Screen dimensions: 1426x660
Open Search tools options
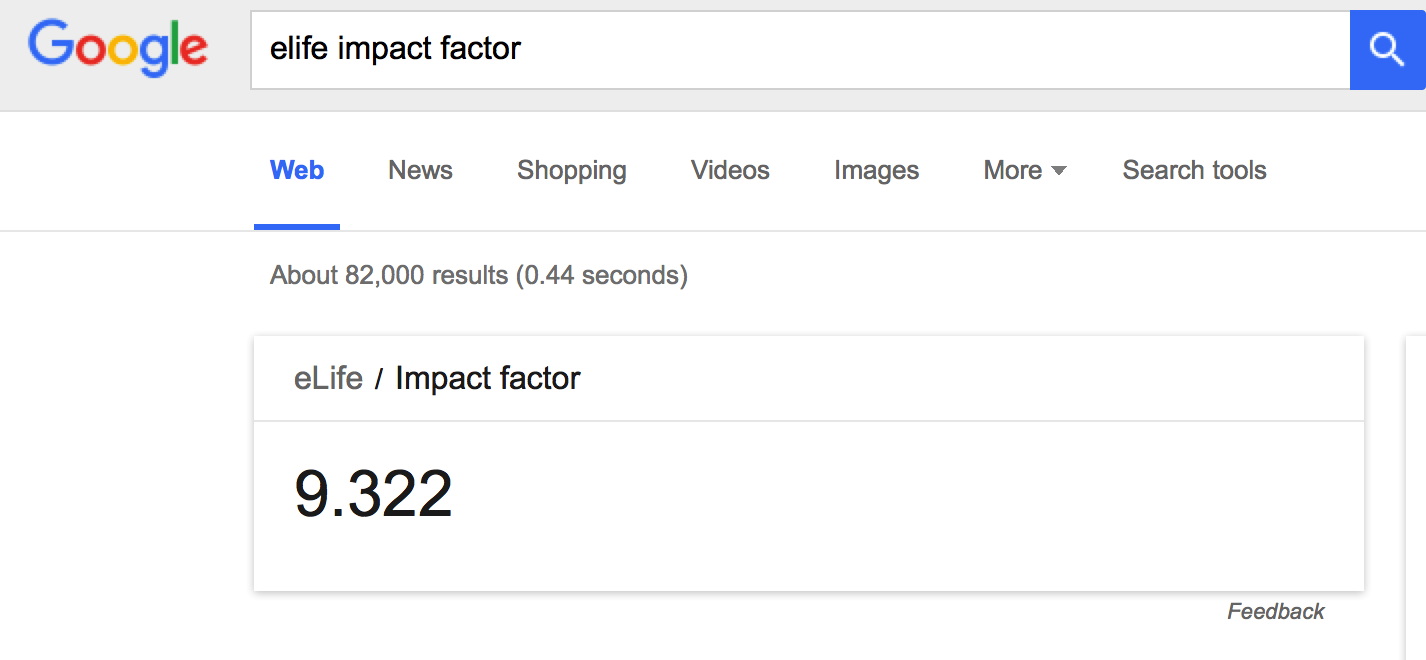[x=1193, y=170]
